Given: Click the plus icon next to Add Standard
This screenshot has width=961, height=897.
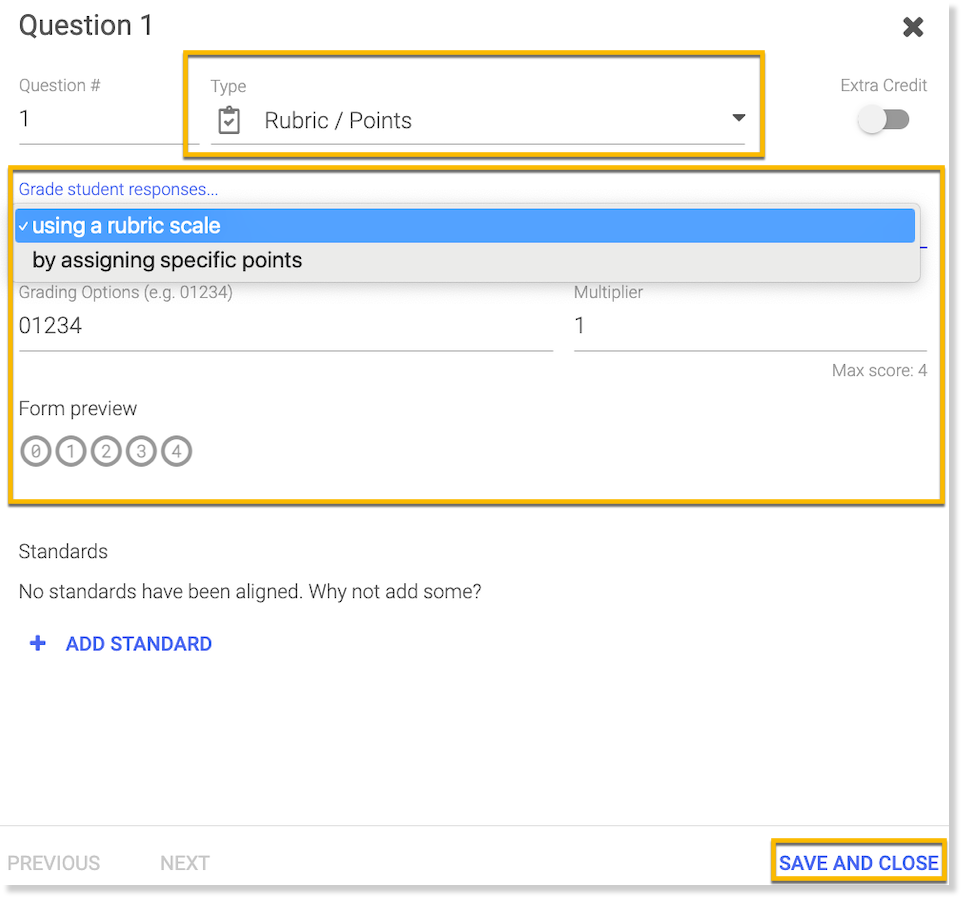Looking at the screenshot, I should tap(38, 644).
